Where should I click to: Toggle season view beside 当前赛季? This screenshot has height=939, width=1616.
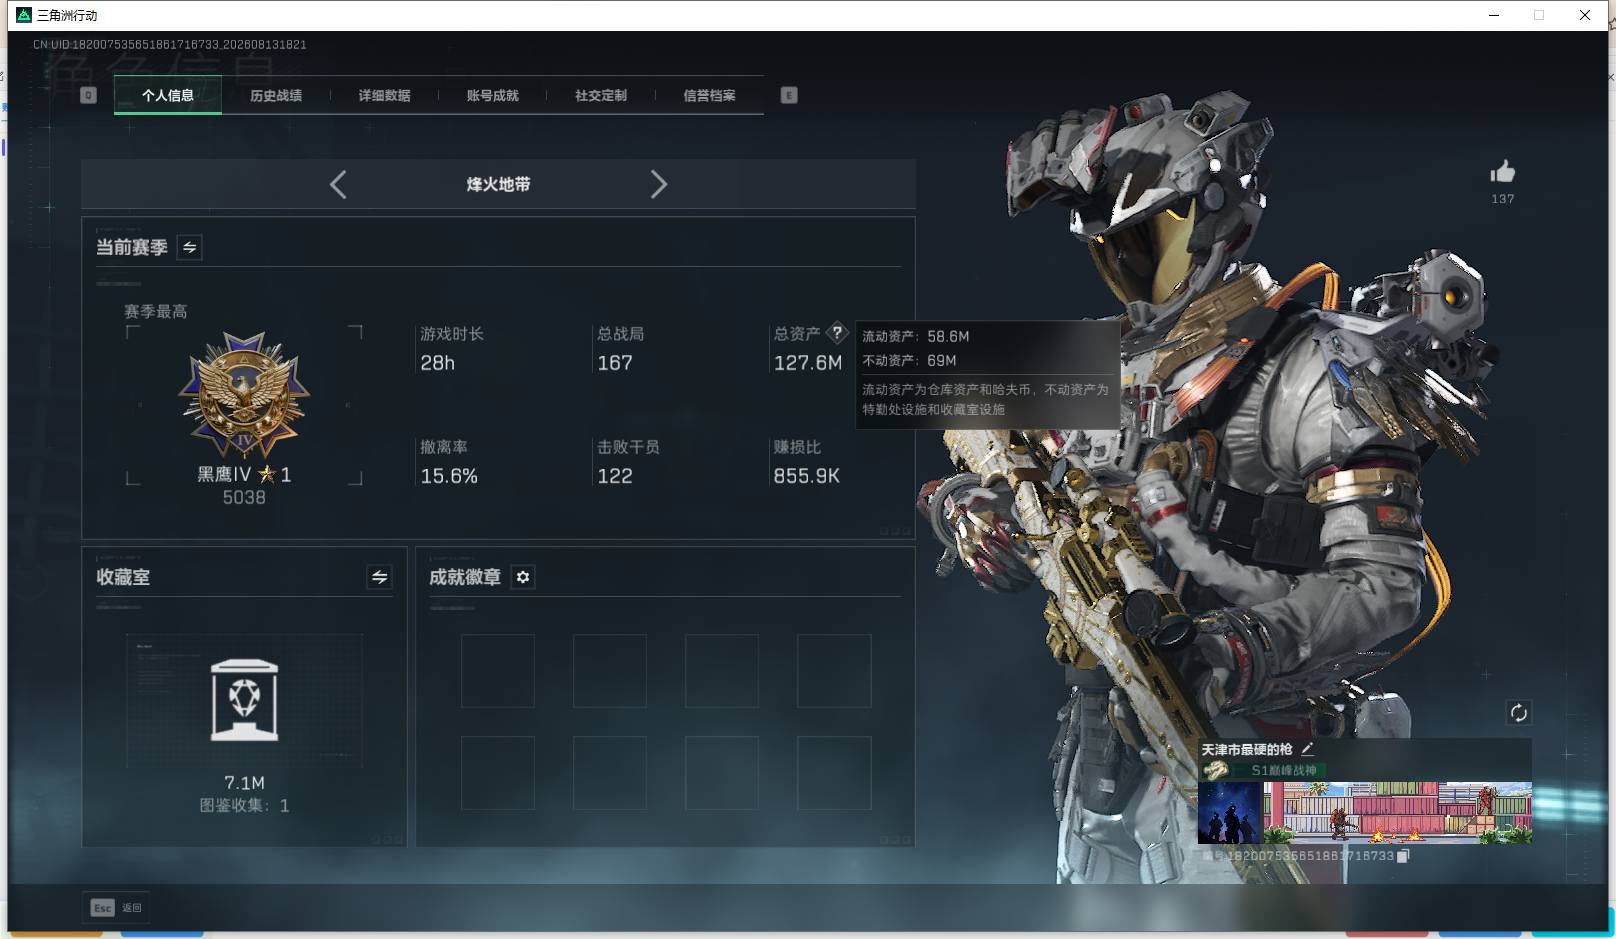point(189,247)
